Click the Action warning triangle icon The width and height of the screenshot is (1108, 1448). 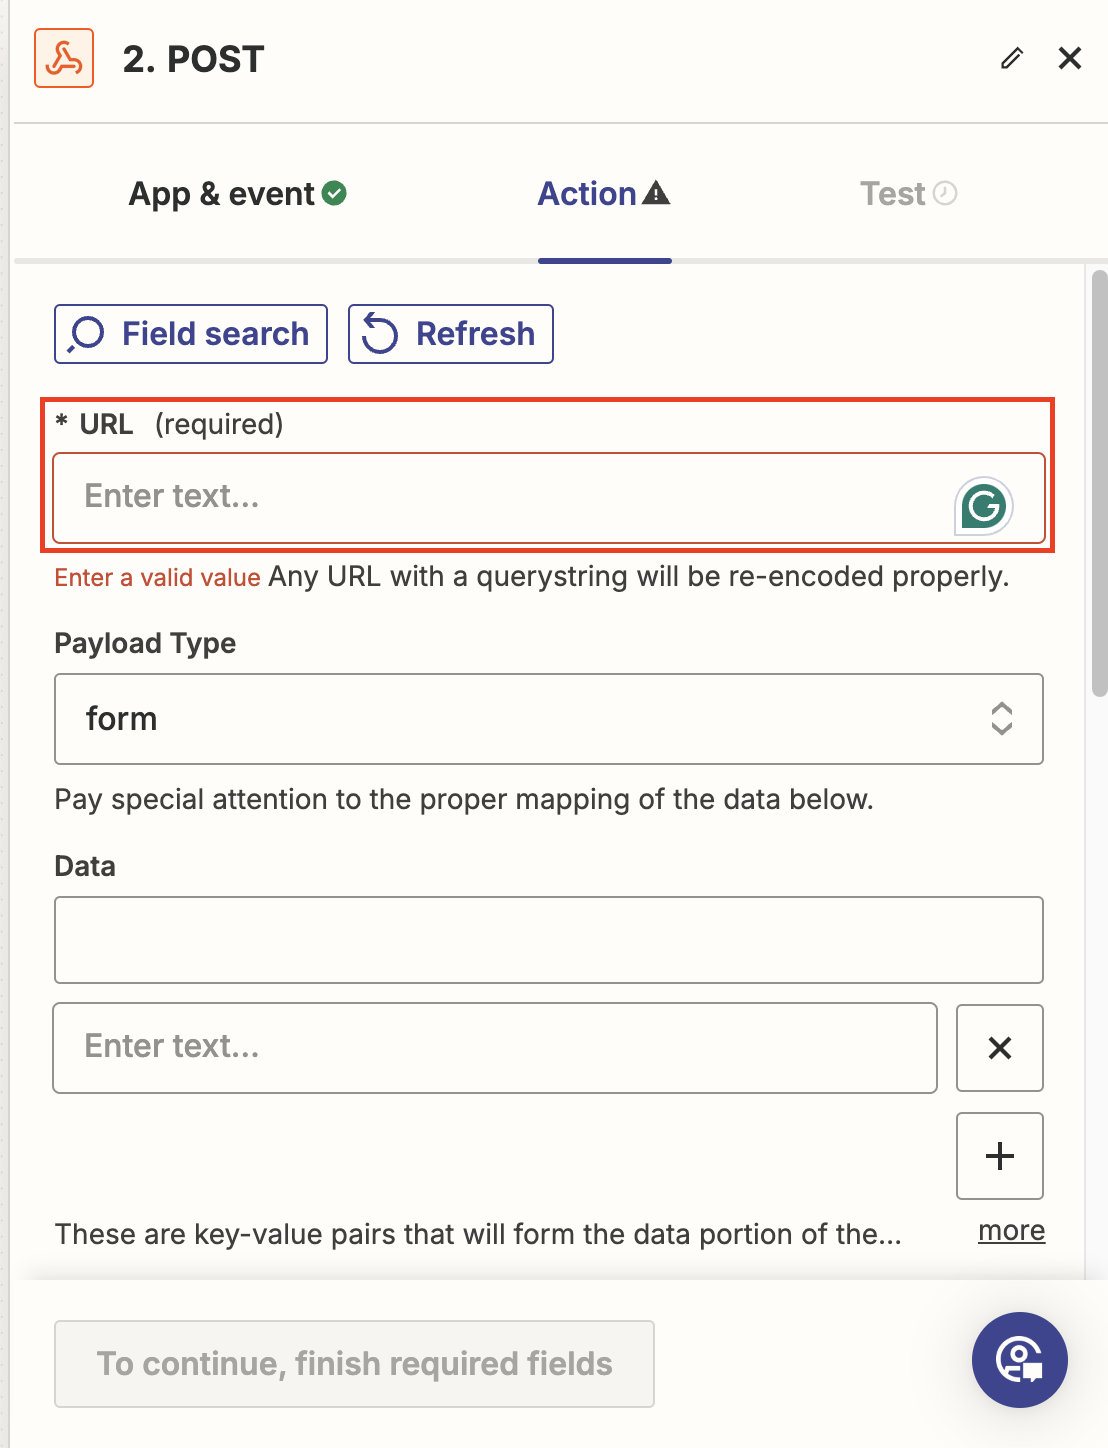coord(656,193)
